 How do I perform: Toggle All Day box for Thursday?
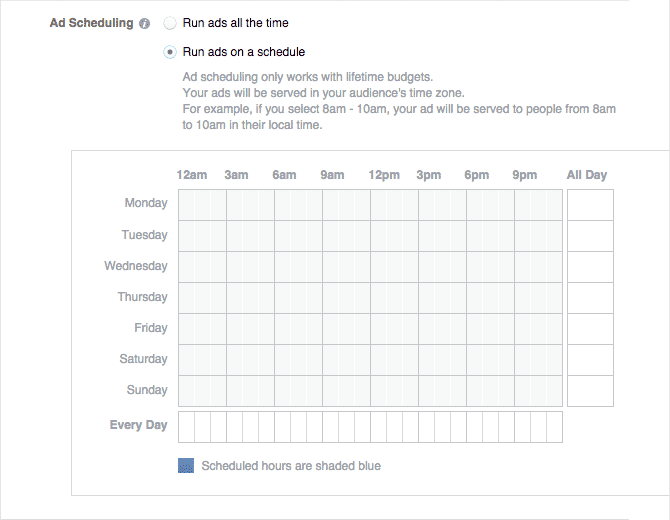tap(591, 298)
